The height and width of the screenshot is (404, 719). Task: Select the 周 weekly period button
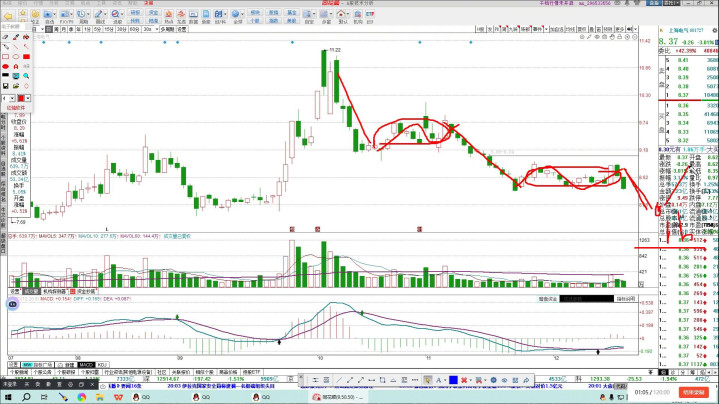tap(56, 29)
